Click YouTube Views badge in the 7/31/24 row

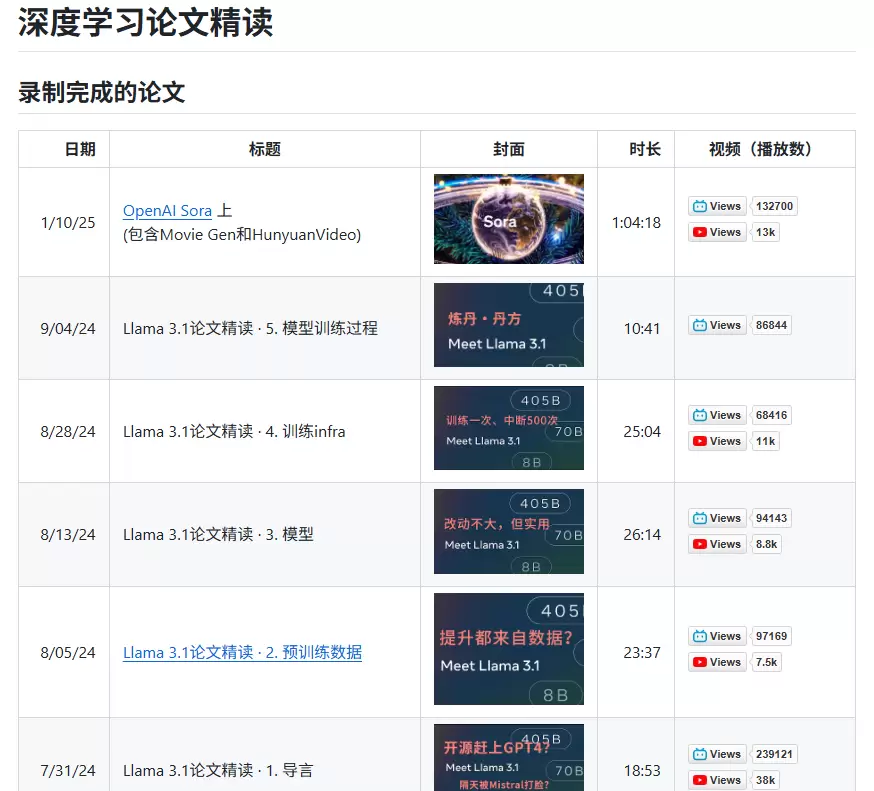pos(717,780)
